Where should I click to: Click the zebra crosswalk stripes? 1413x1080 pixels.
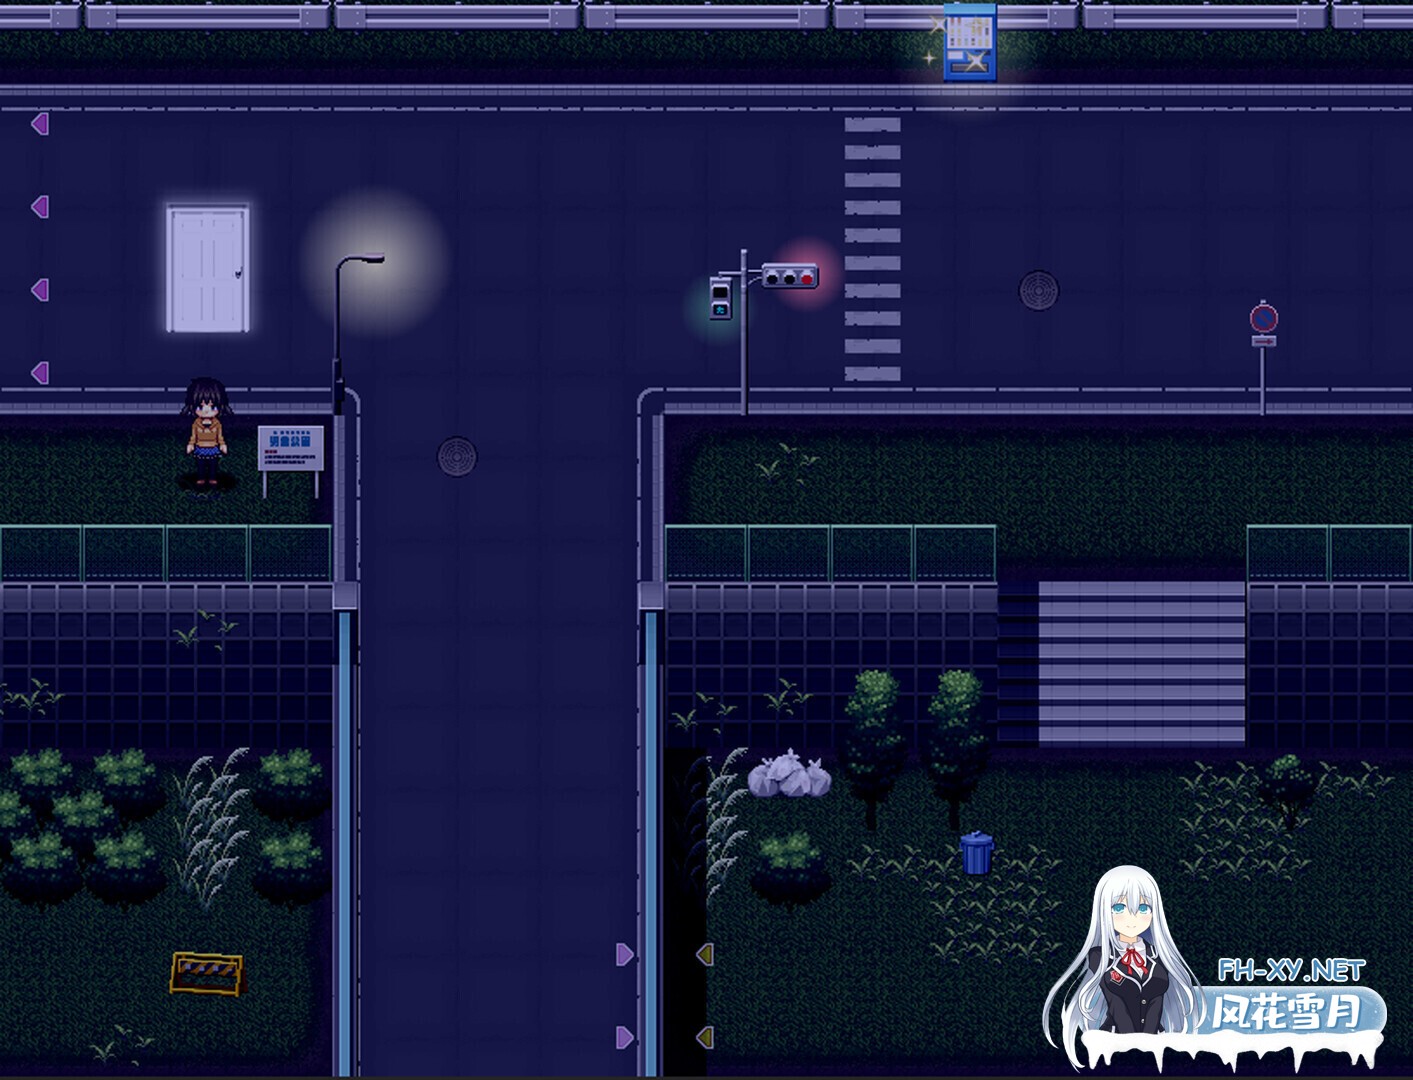(x=873, y=249)
